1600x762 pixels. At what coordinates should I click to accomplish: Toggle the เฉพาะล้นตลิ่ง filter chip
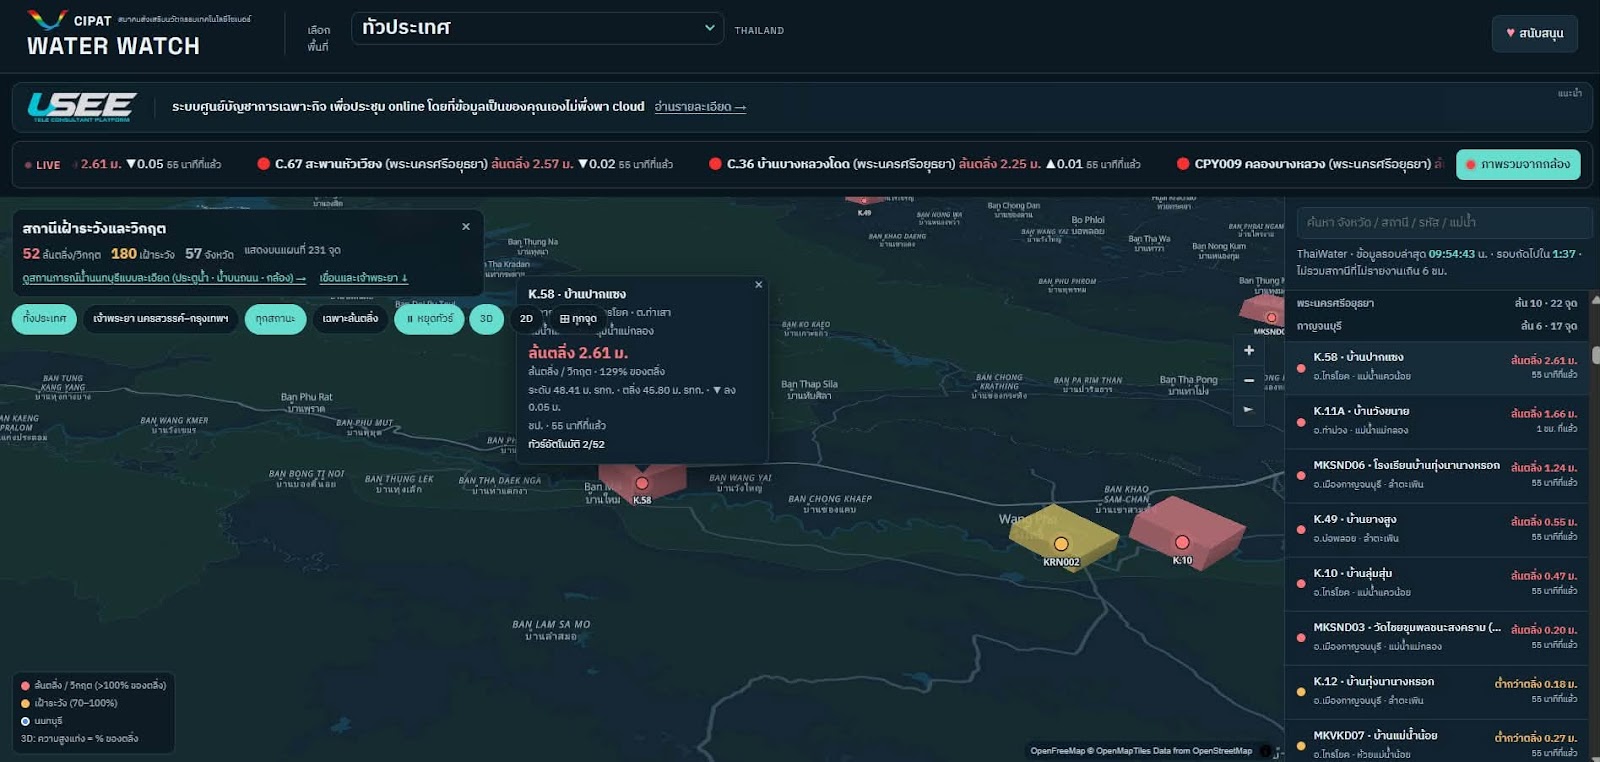[350, 319]
